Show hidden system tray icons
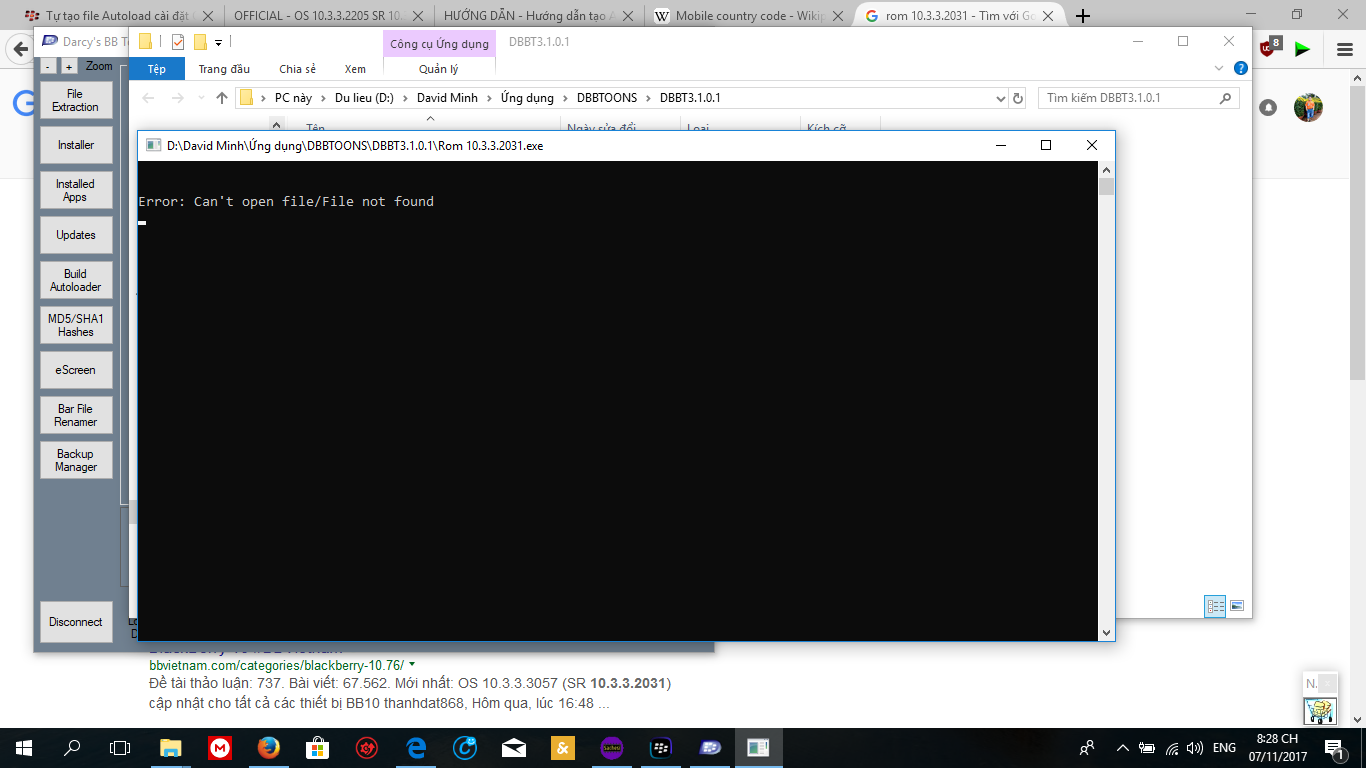 (x=1123, y=748)
